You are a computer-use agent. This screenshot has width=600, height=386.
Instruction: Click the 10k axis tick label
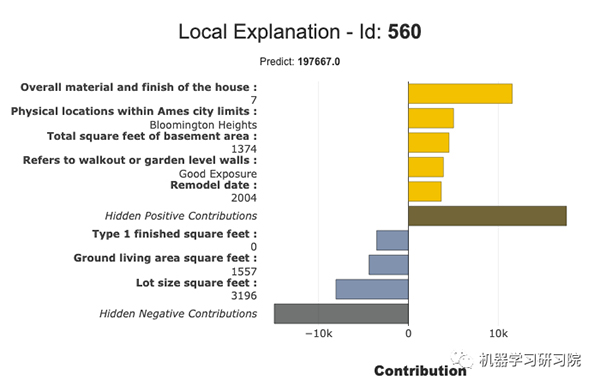click(498, 334)
